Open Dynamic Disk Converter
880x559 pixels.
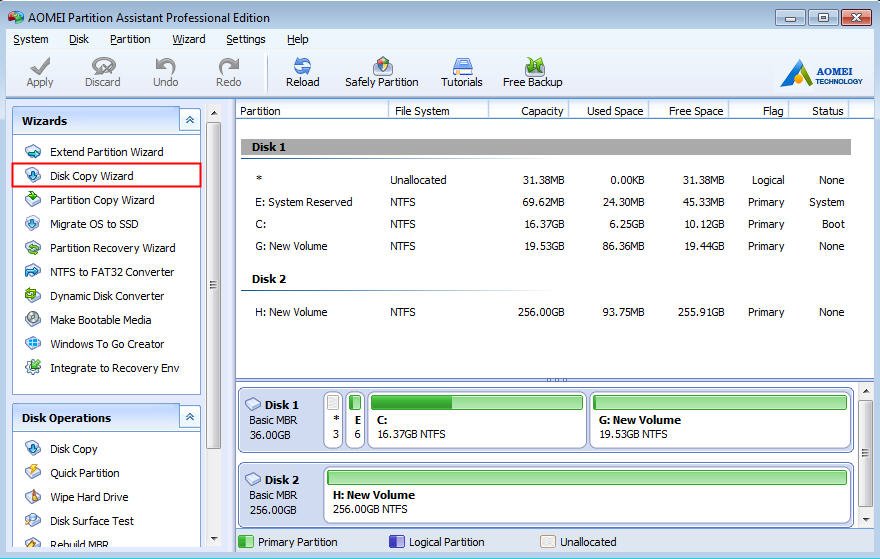click(107, 296)
